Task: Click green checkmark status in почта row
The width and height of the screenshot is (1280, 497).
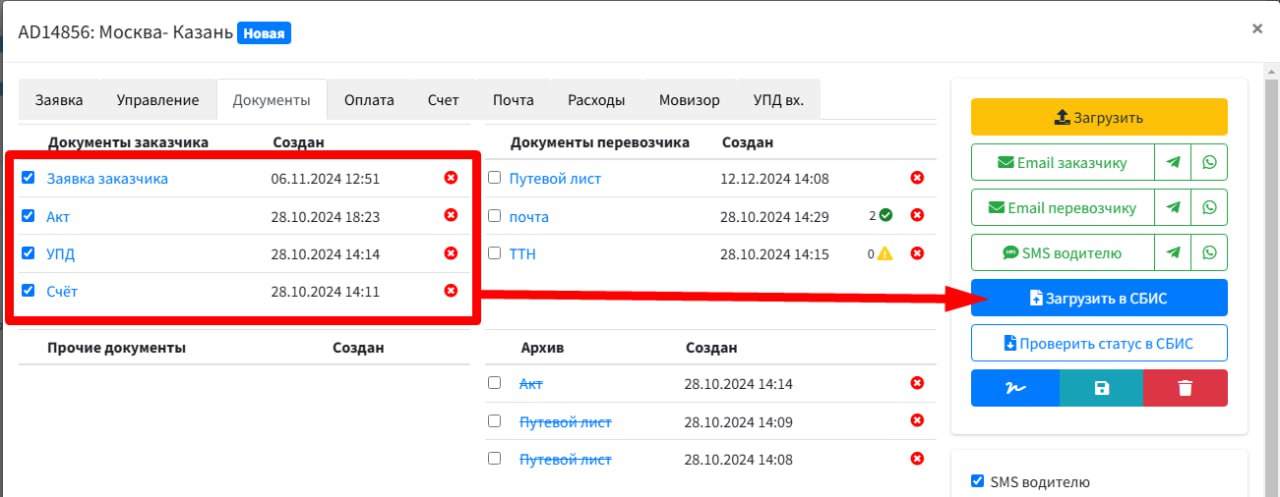Action: click(885, 215)
